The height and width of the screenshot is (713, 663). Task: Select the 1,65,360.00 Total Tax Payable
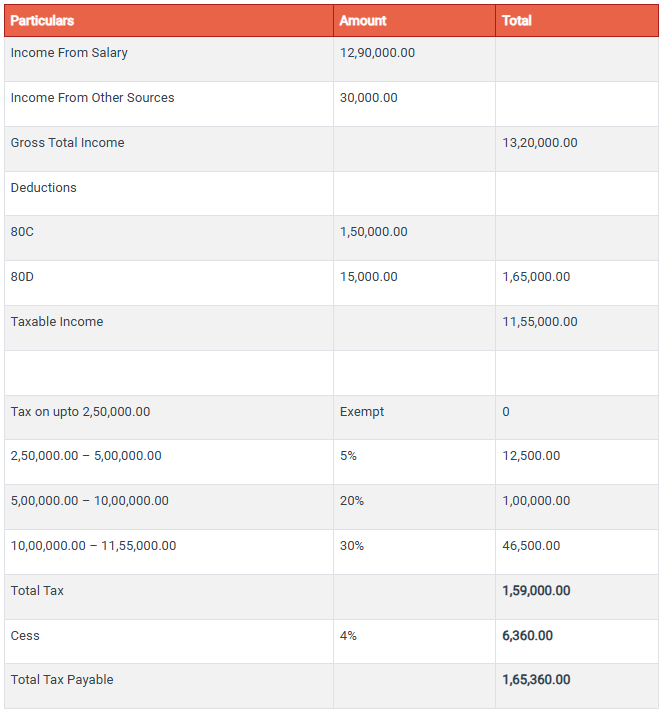[536, 680]
